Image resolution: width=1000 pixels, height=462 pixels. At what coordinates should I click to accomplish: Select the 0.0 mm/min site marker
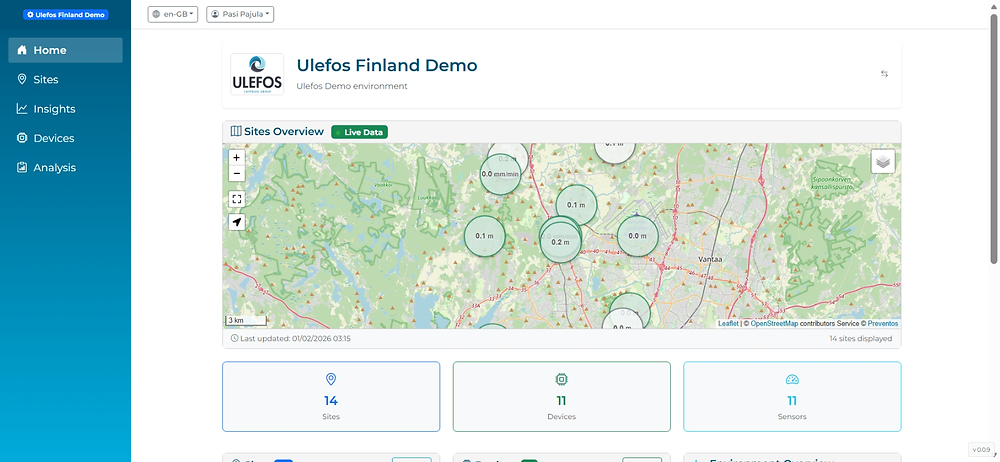click(x=500, y=174)
